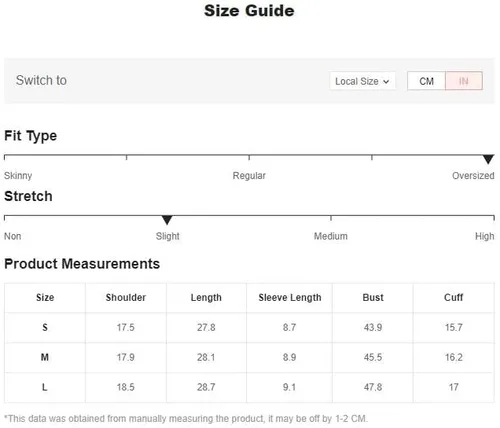This screenshot has width=500, height=428.
Task: Click the Oversized fit label
Action: coord(473,175)
